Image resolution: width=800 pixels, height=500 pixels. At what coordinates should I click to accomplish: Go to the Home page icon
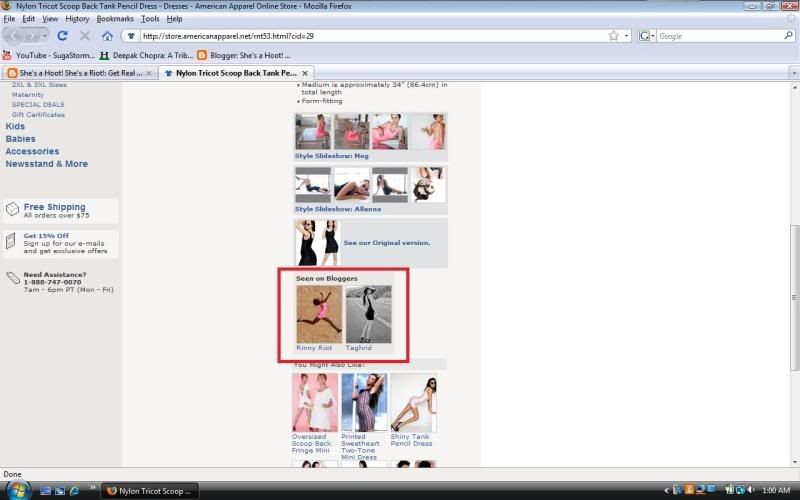(107, 36)
